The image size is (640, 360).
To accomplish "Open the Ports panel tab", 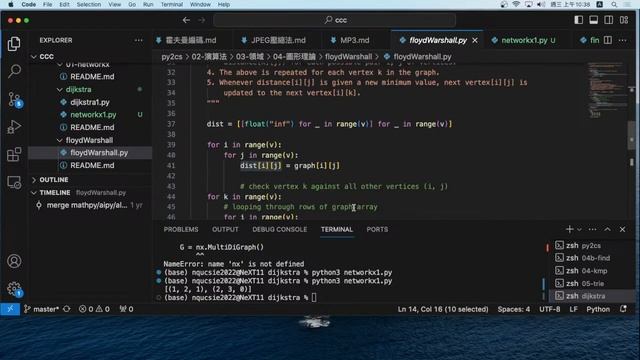I will click(377, 229).
